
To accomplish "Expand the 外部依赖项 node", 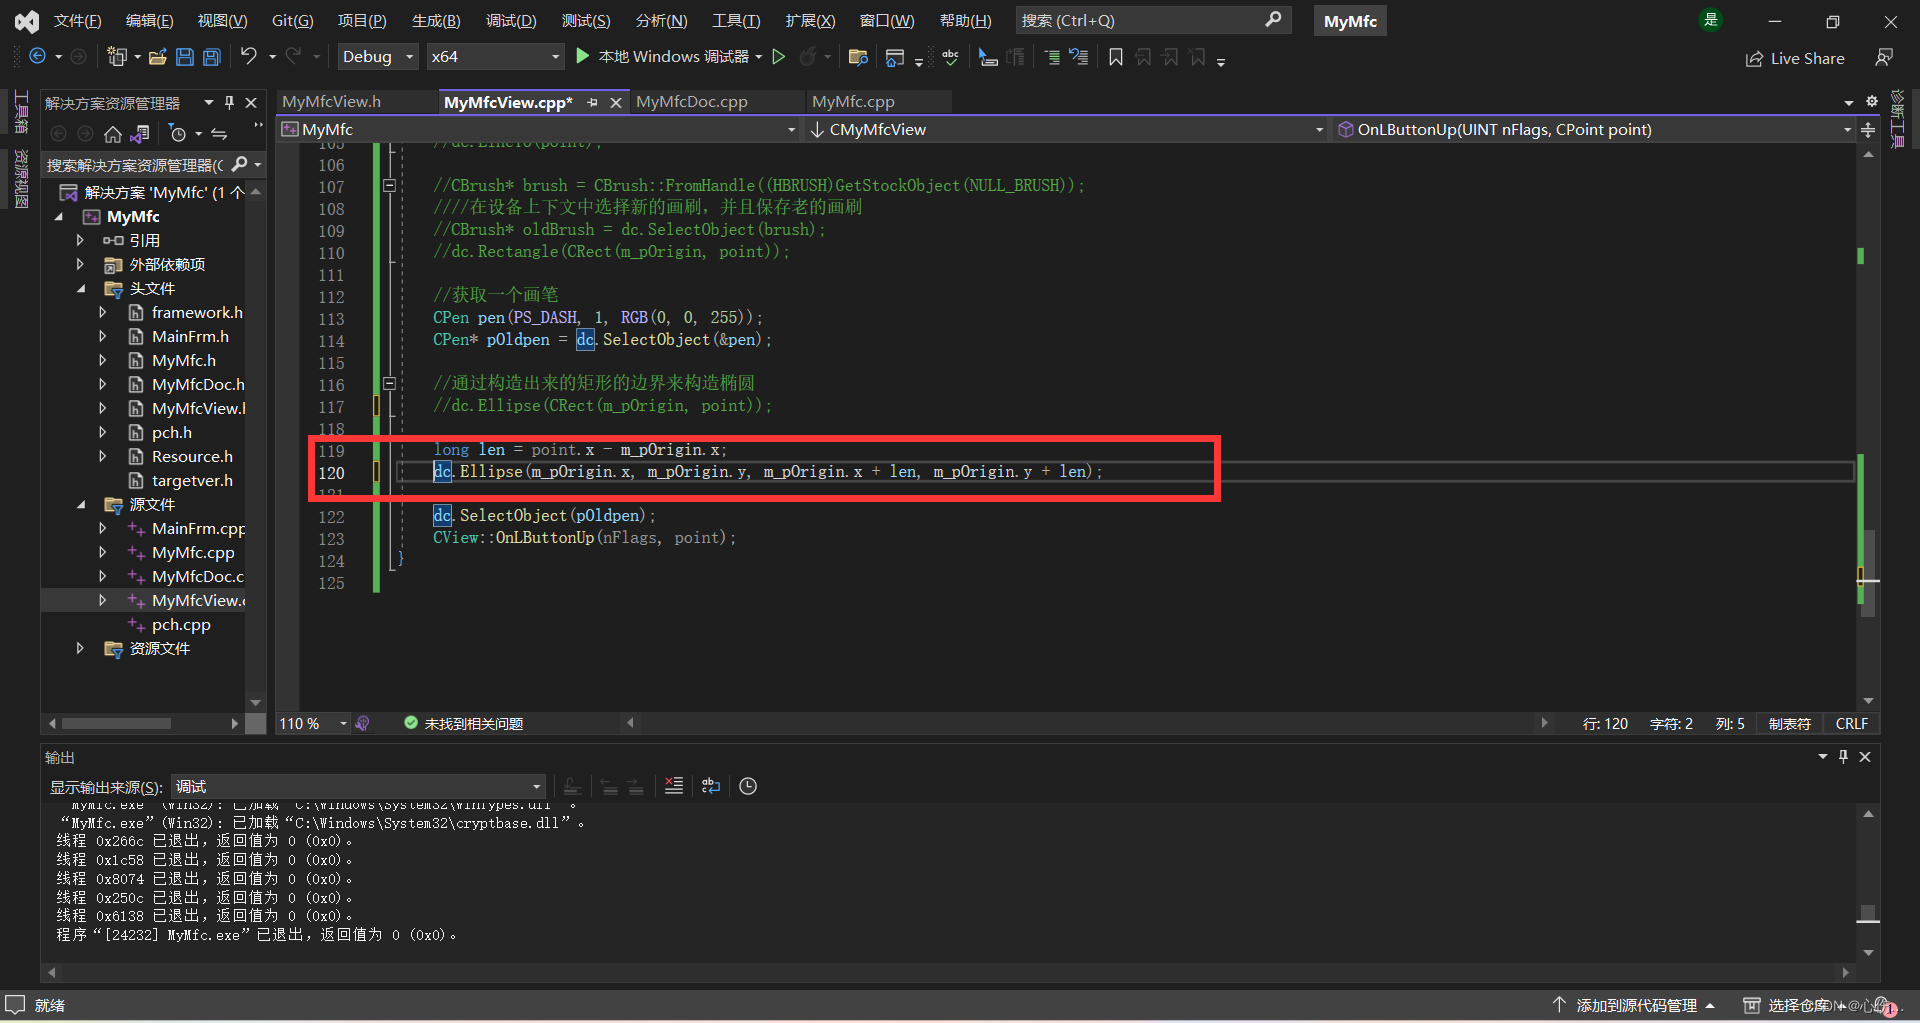I will [80, 265].
